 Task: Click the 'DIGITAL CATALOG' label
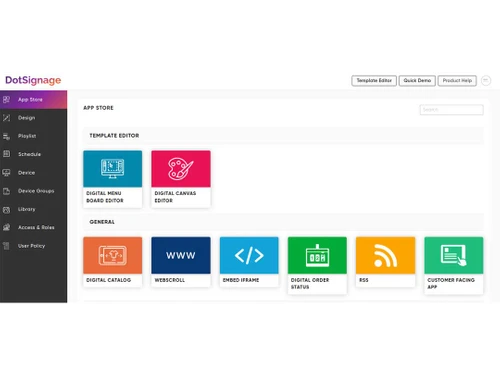(x=108, y=280)
